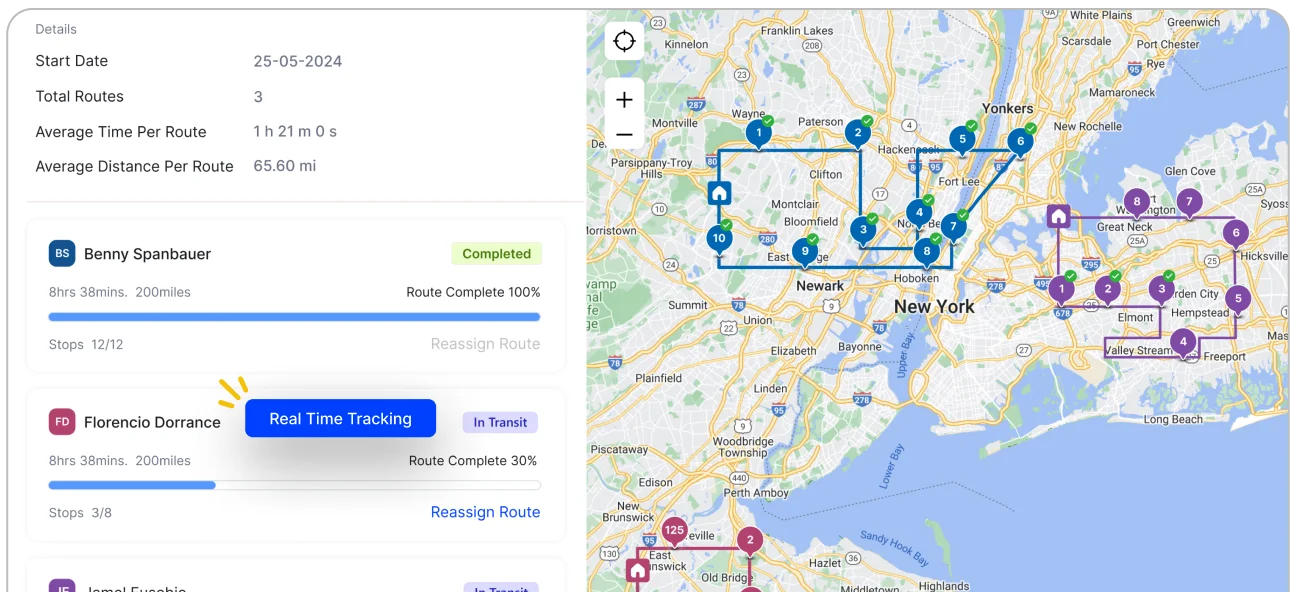Click Route Complete 100% text
The height and width of the screenshot is (592, 1296).
click(x=473, y=292)
